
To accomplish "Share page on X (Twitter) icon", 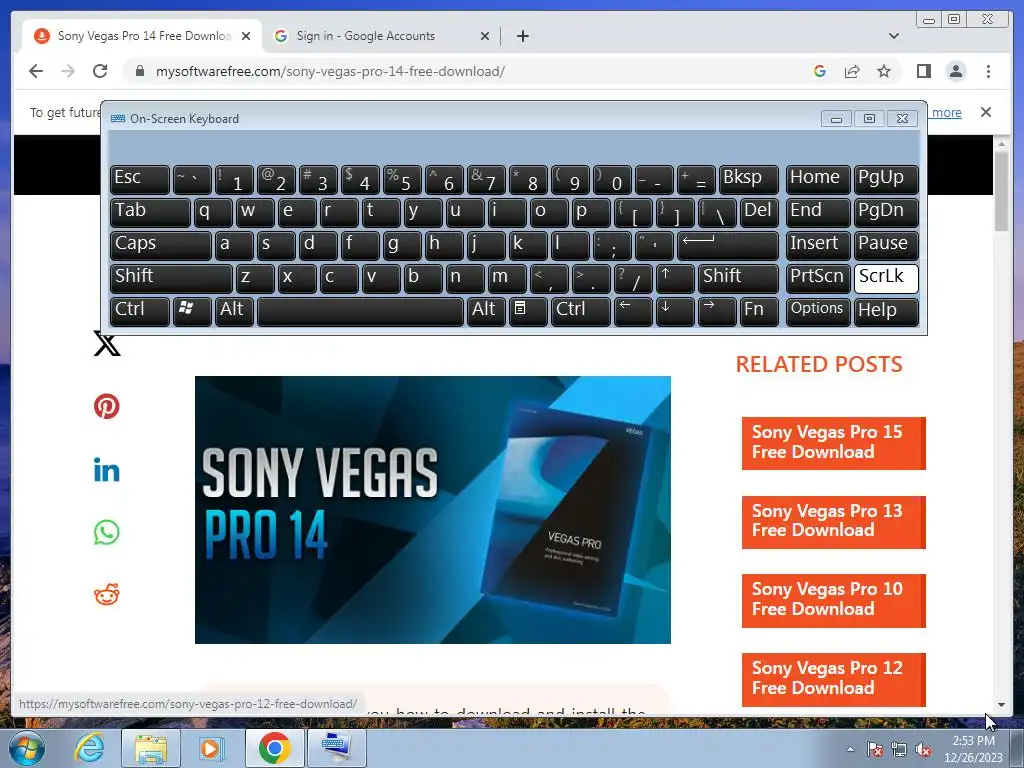I will coord(107,344).
